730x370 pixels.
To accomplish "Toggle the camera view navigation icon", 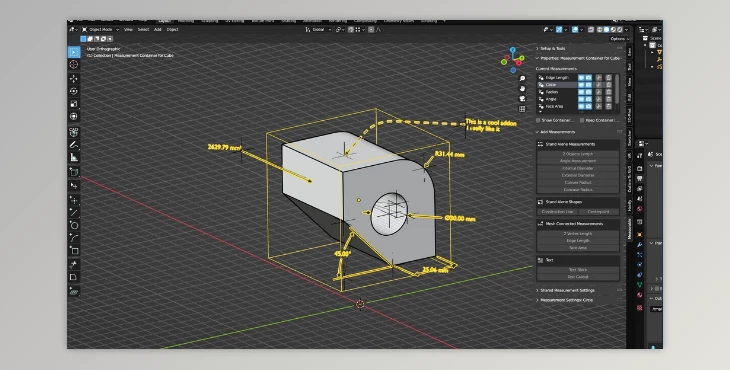I will click(x=522, y=99).
